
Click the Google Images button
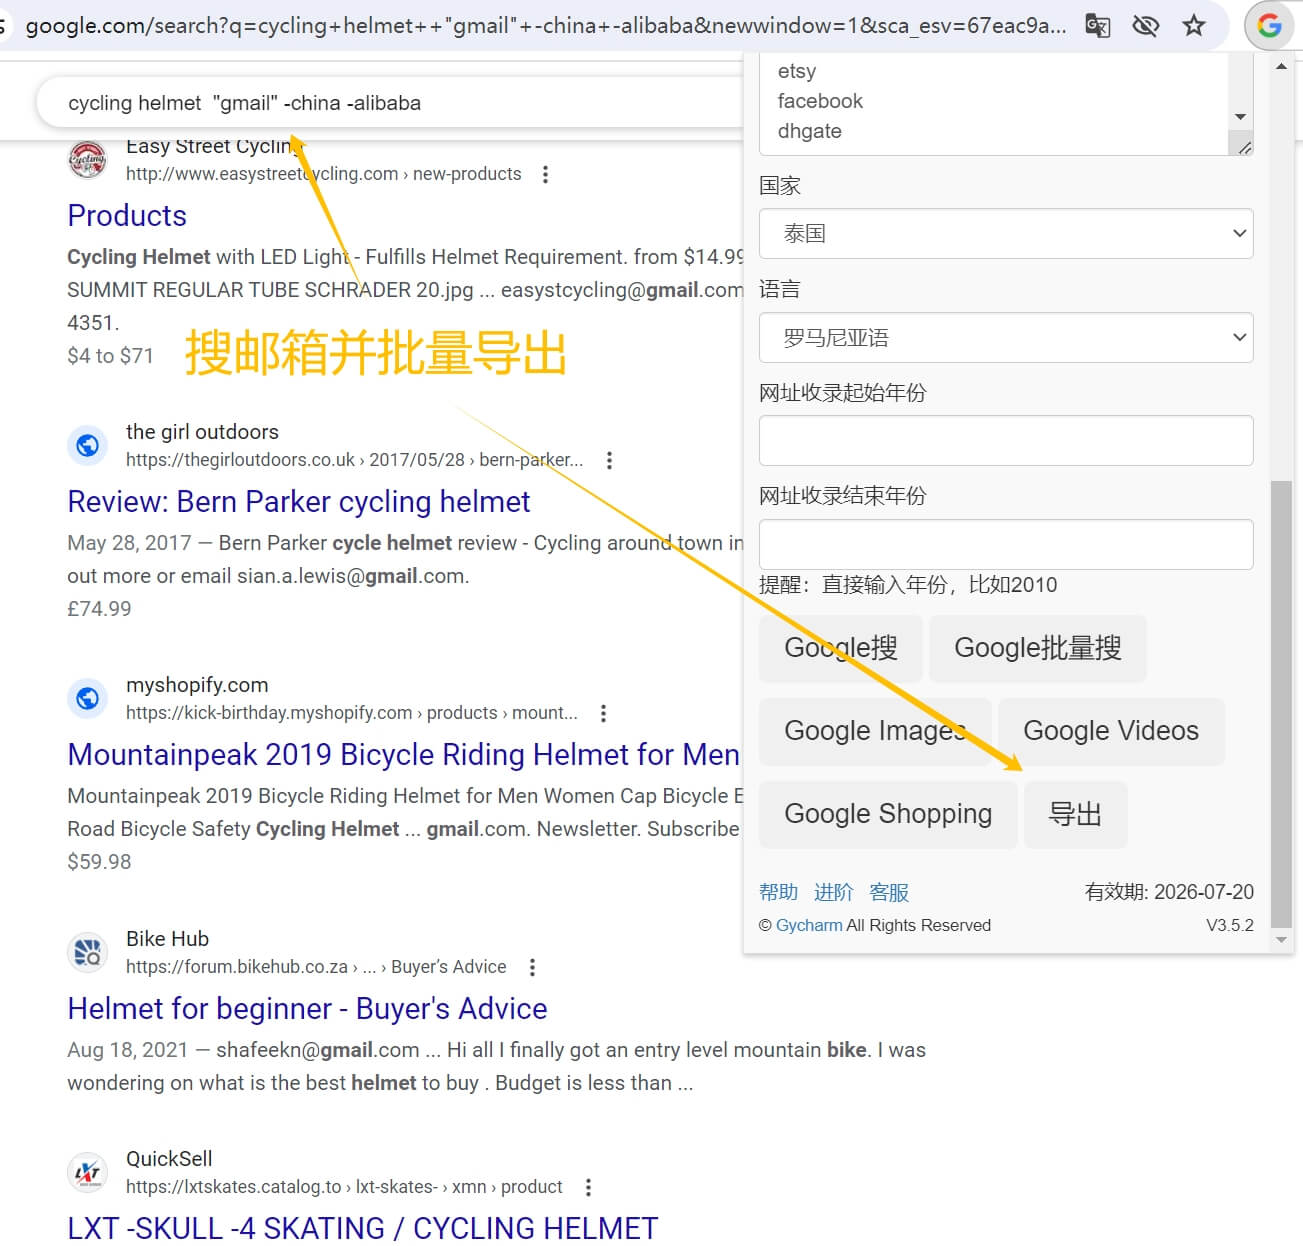pyautogui.click(x=875, y=731)
